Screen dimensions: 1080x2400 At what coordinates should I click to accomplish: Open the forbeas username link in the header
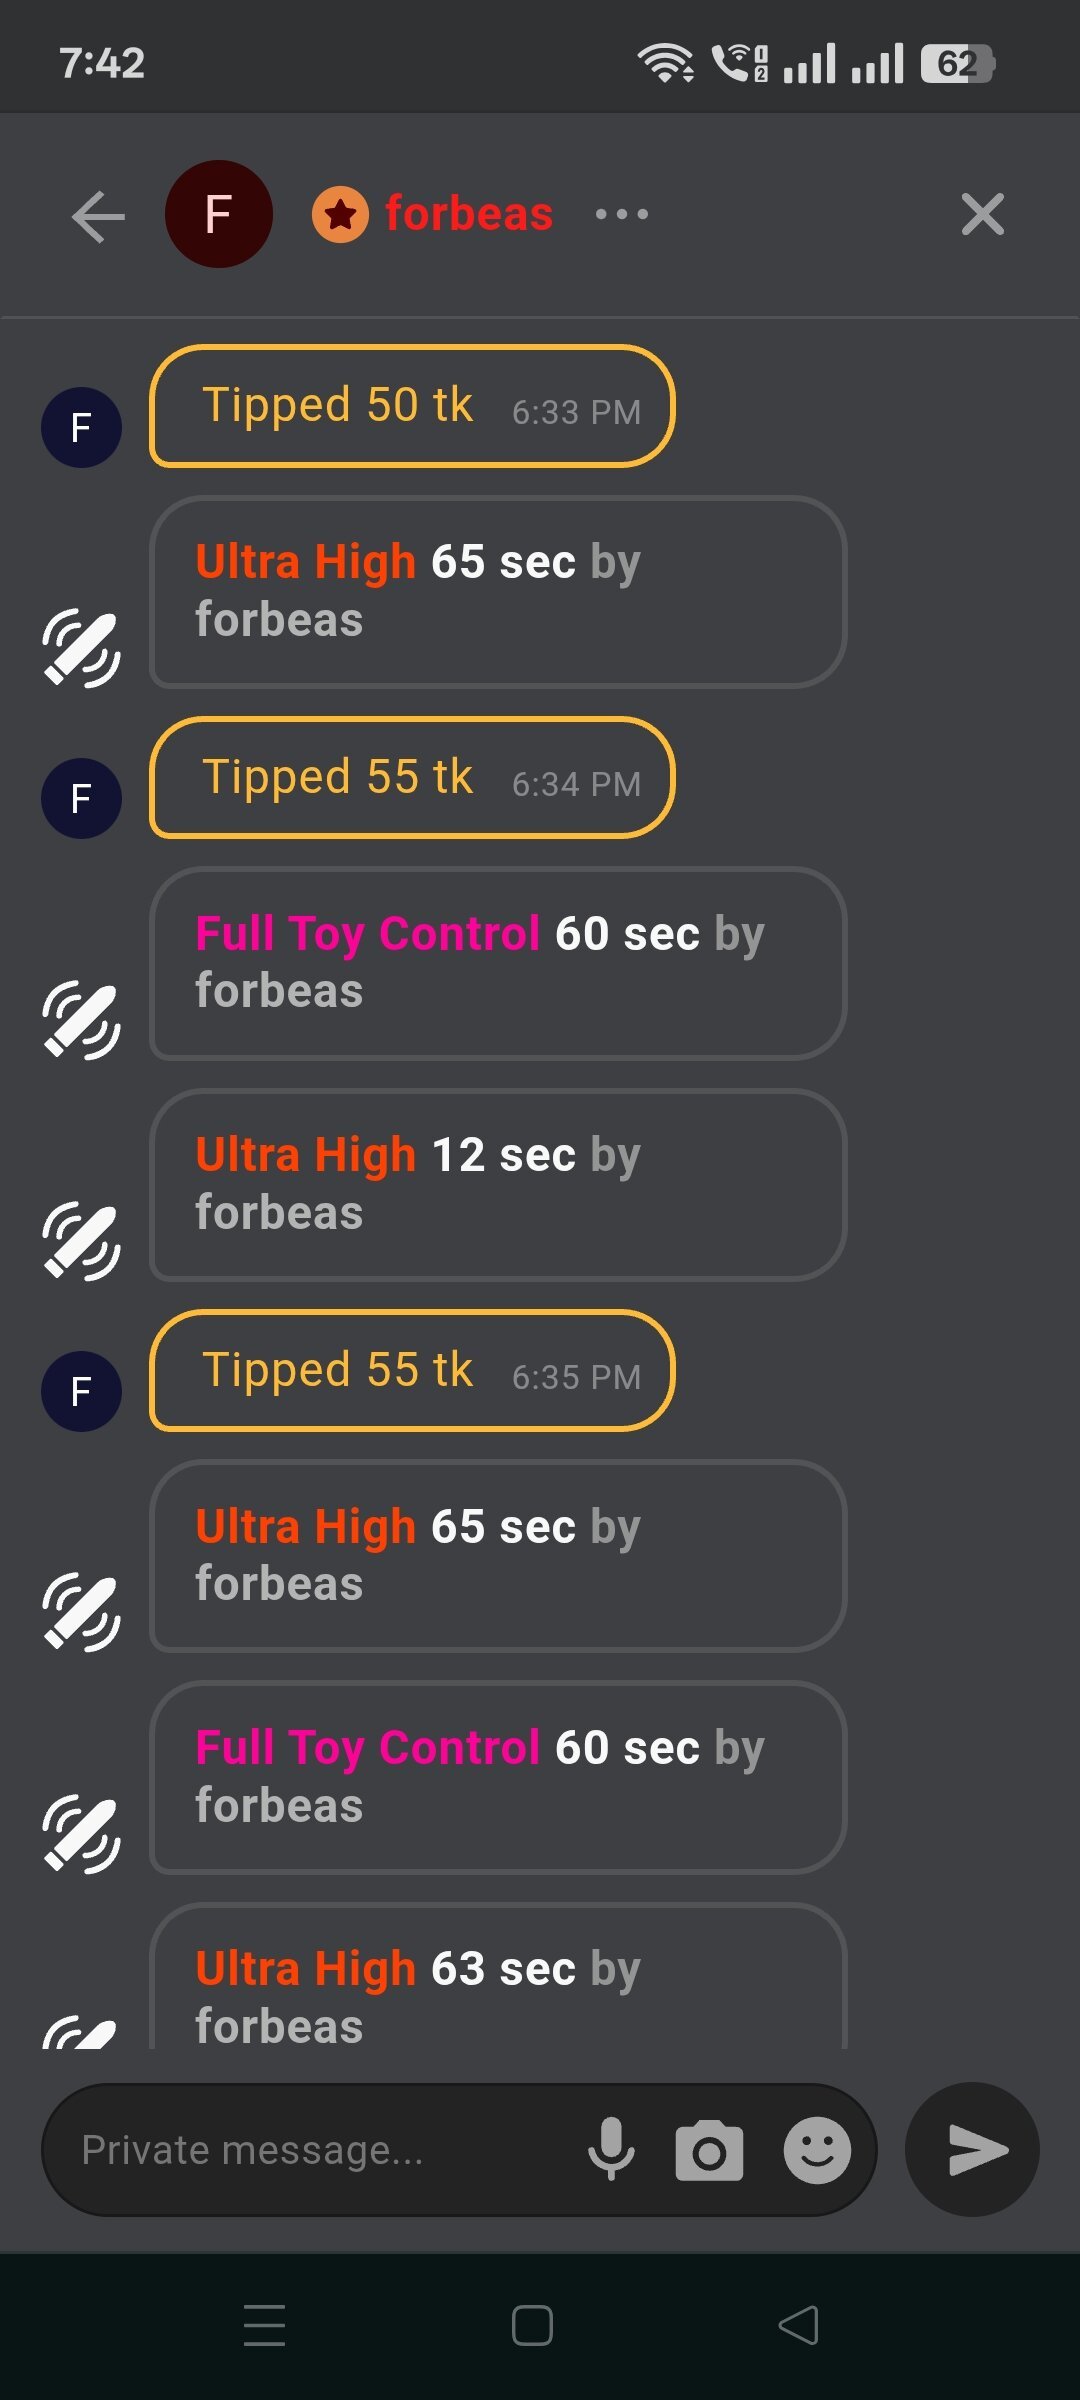[468, 214]
